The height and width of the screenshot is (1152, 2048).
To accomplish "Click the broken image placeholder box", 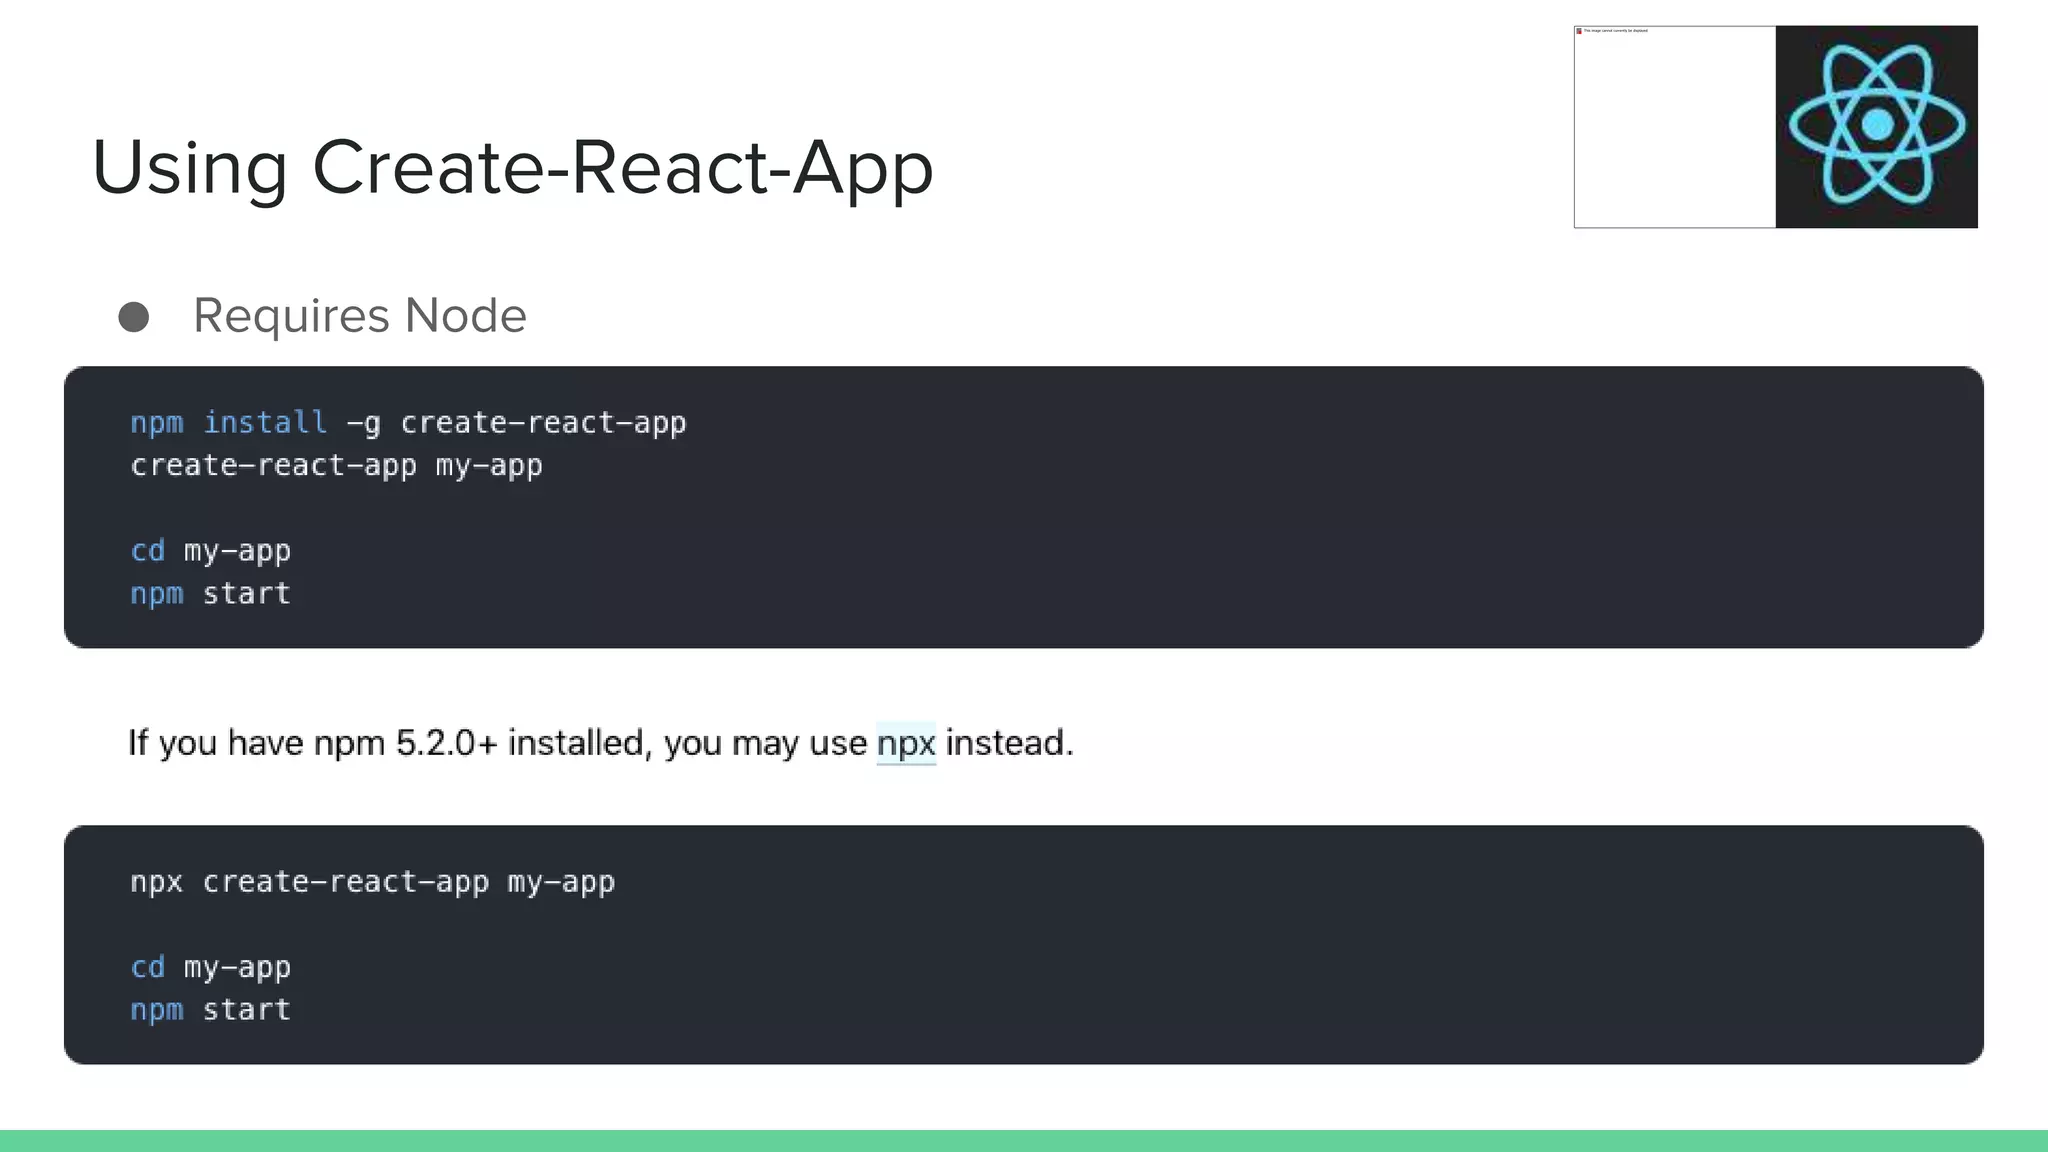I will pos(1675,127).
